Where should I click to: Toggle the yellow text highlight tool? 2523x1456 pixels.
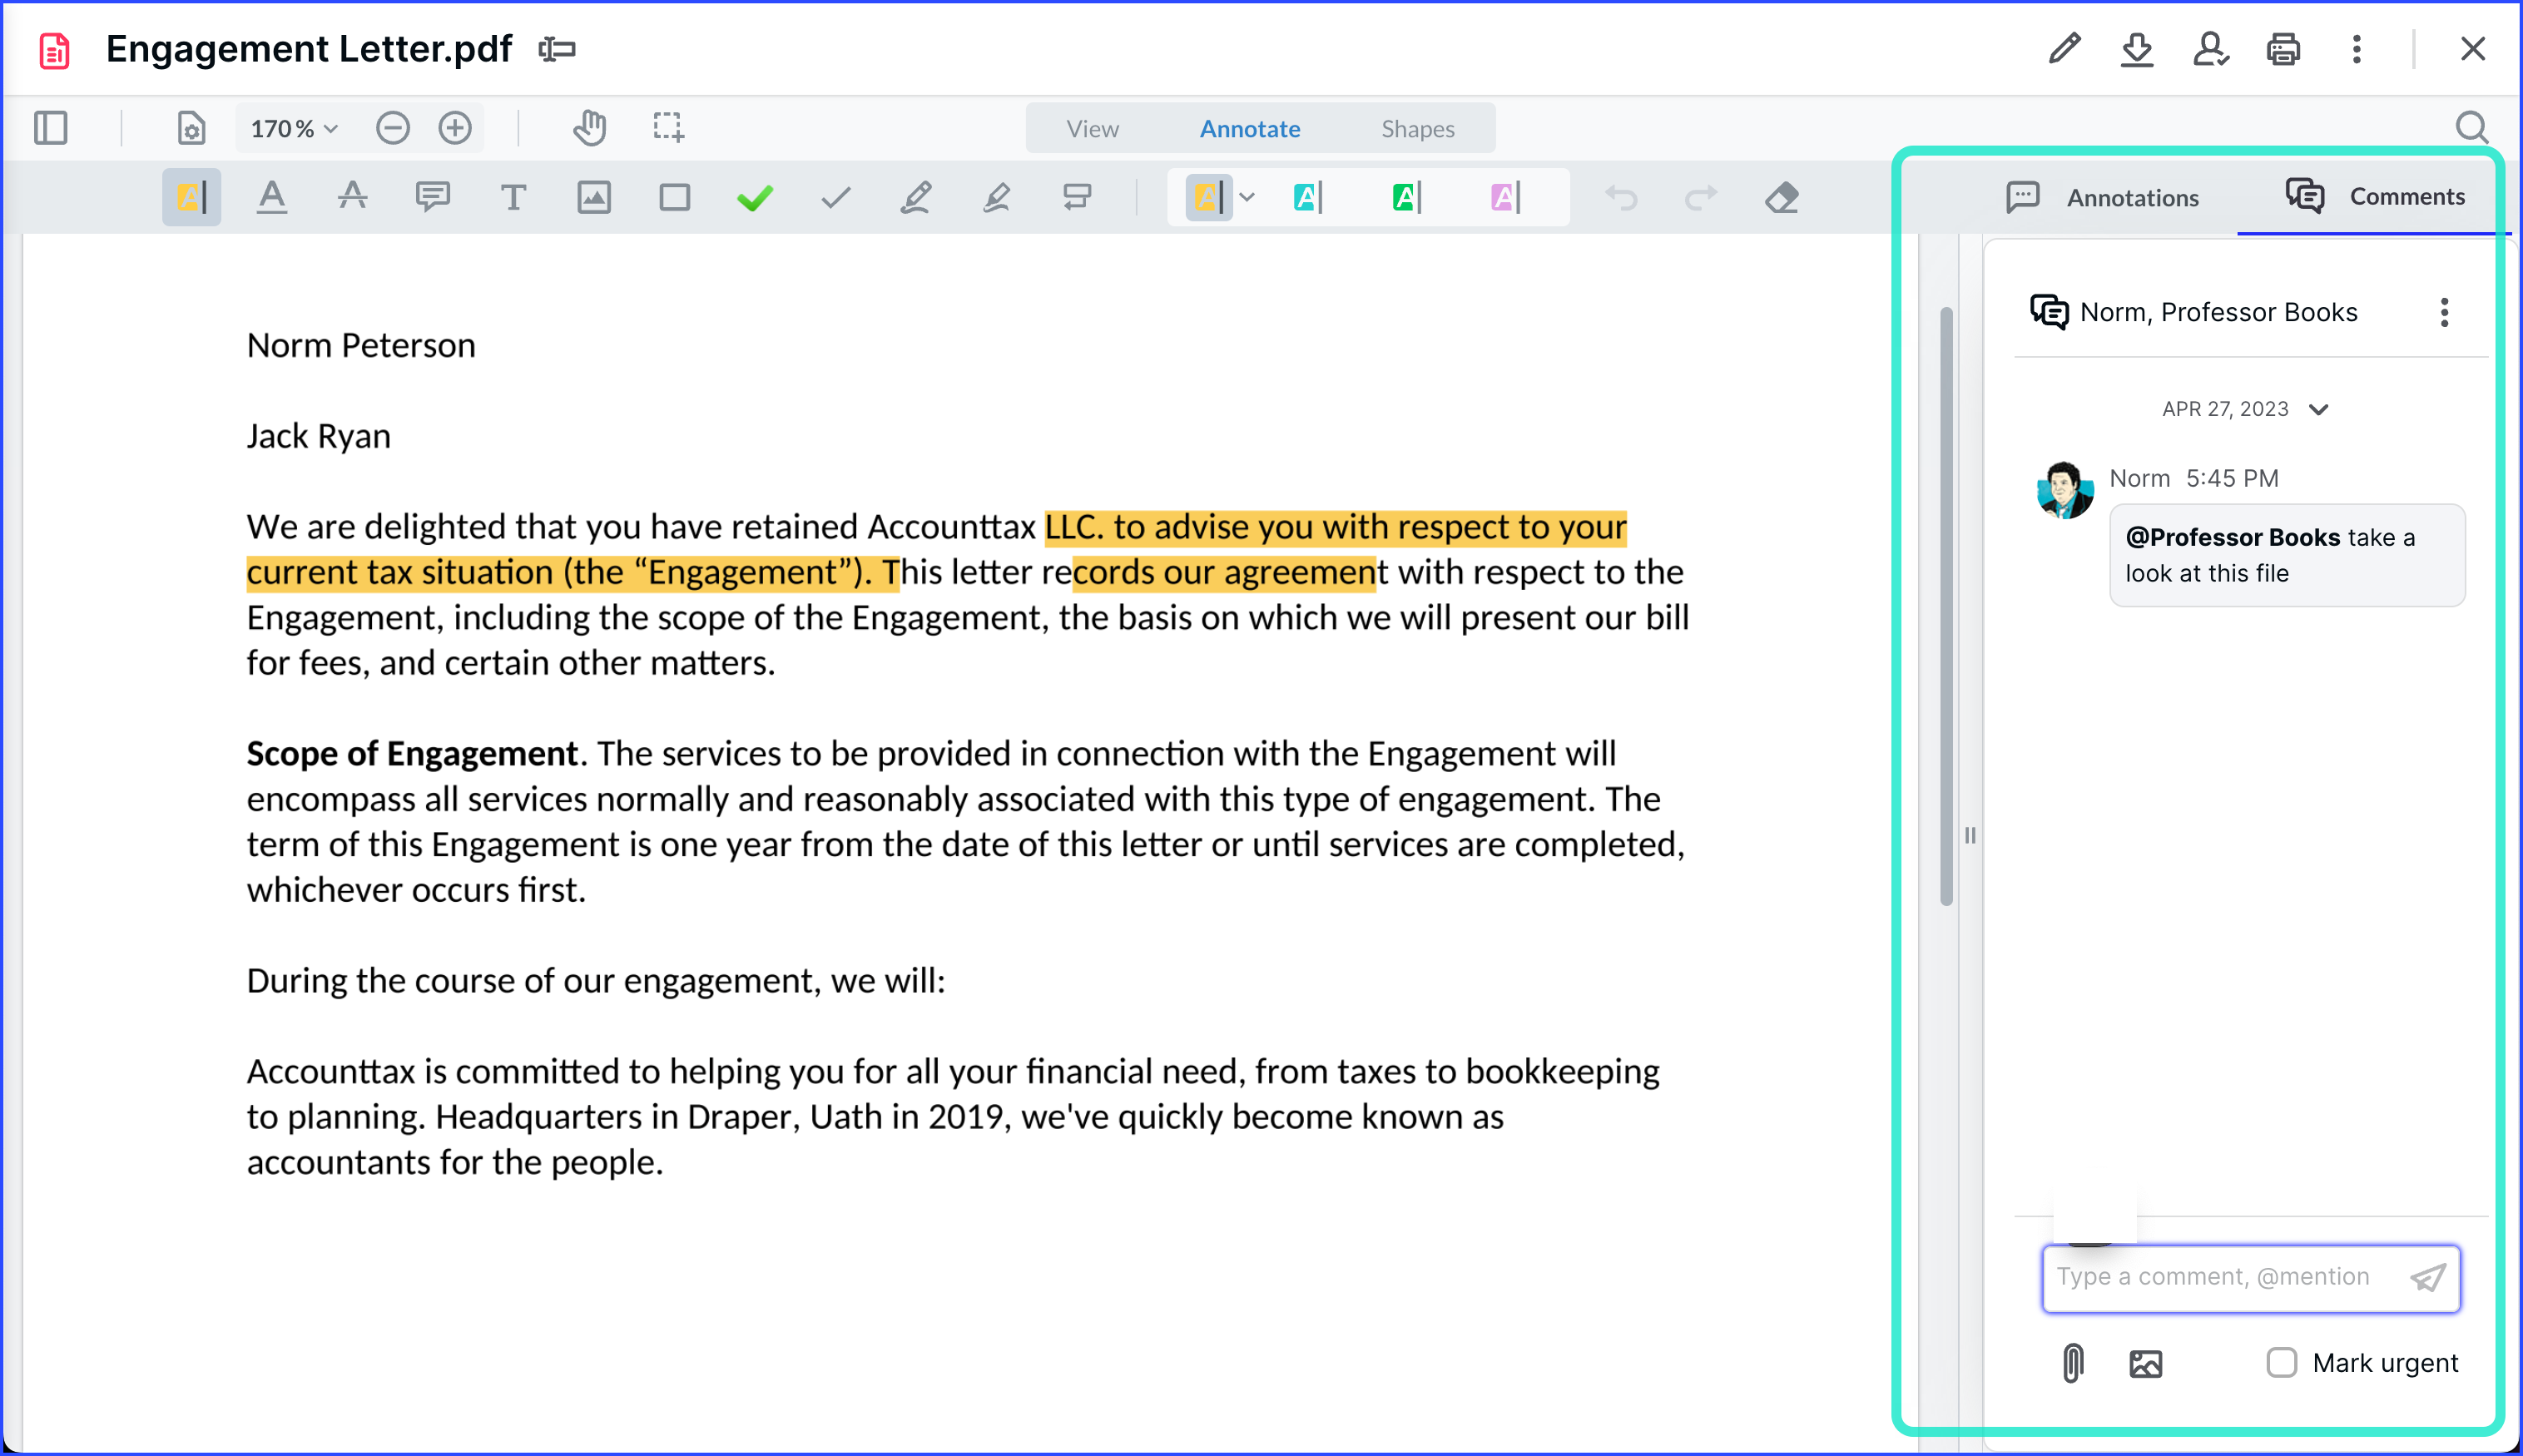191,197
